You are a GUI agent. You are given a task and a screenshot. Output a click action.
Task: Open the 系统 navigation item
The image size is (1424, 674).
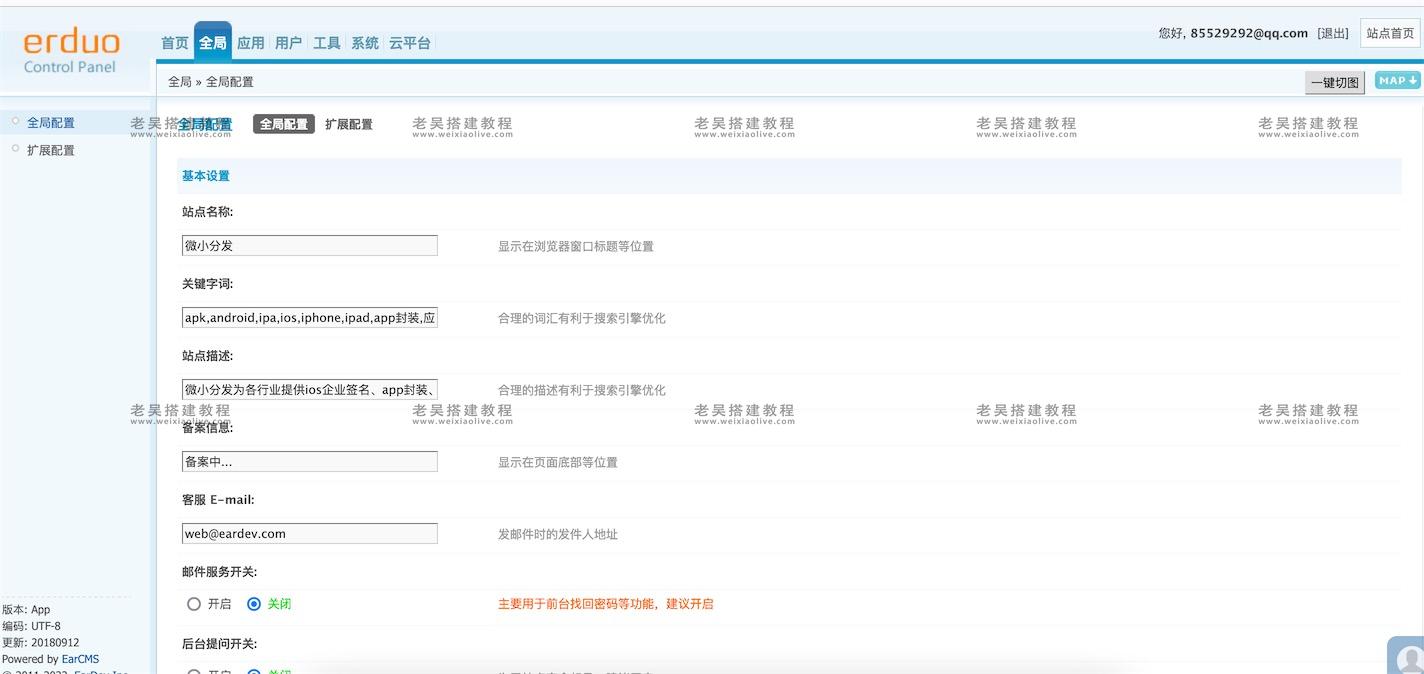364,42
